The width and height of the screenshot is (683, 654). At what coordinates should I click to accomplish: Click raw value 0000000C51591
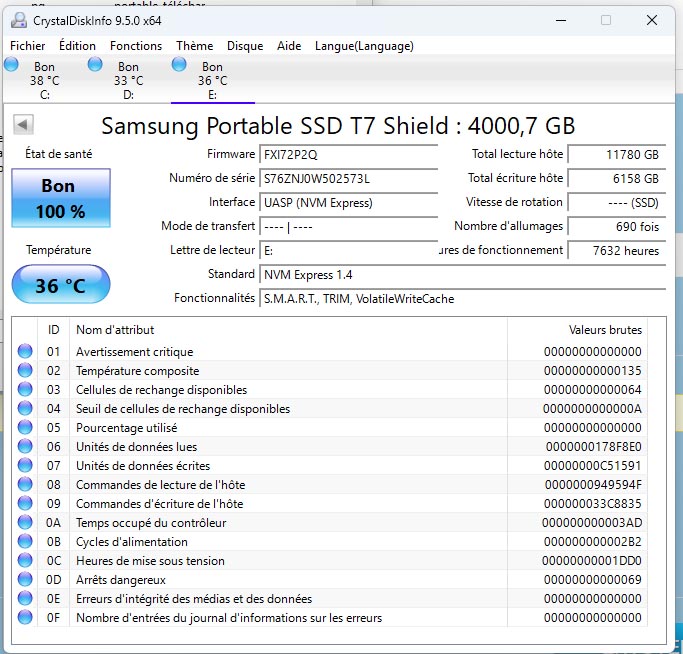(x=592, y=466)
